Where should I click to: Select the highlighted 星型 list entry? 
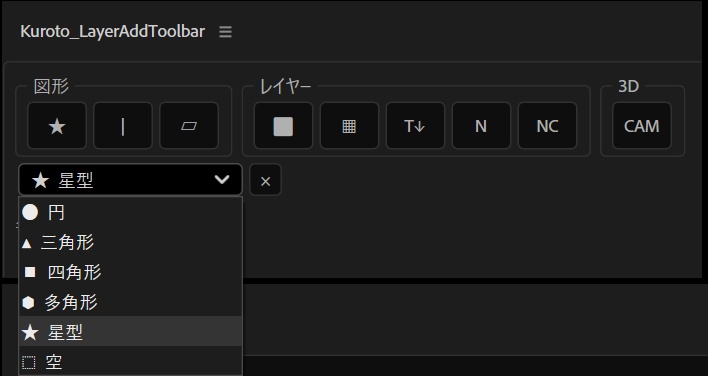[130, 332]
